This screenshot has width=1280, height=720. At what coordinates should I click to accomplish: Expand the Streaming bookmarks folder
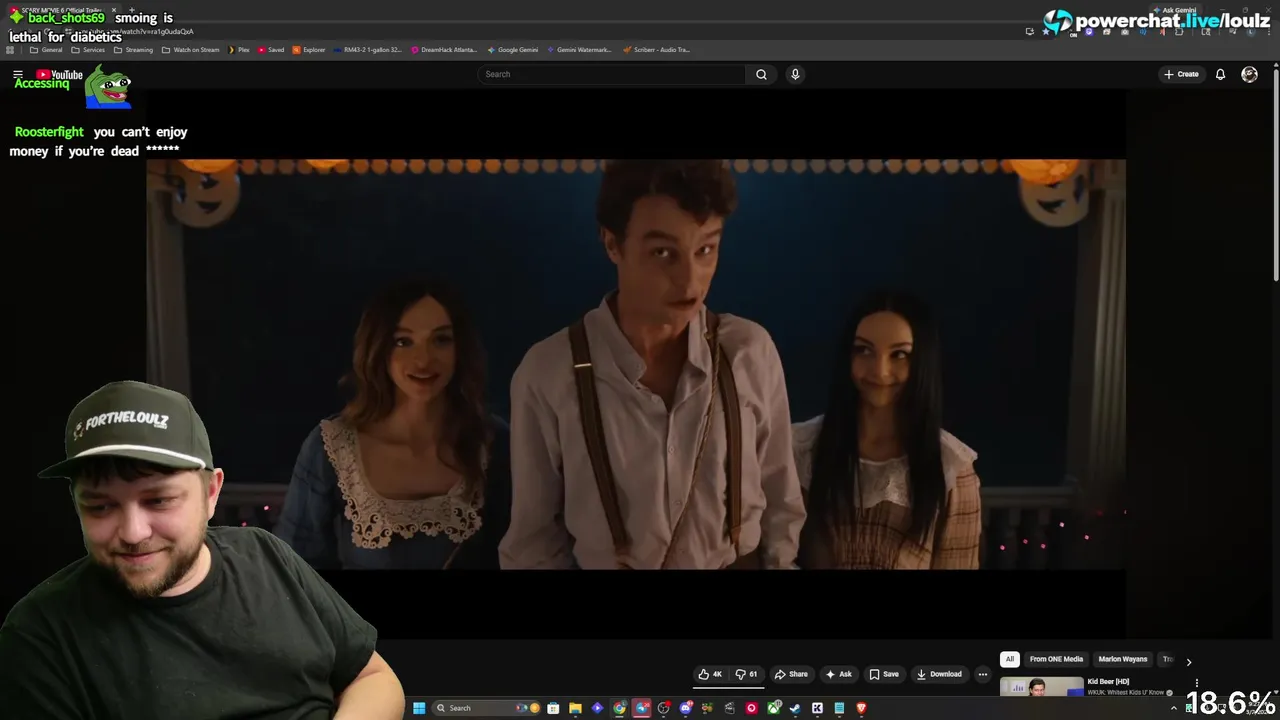click(x=133, y=50)
